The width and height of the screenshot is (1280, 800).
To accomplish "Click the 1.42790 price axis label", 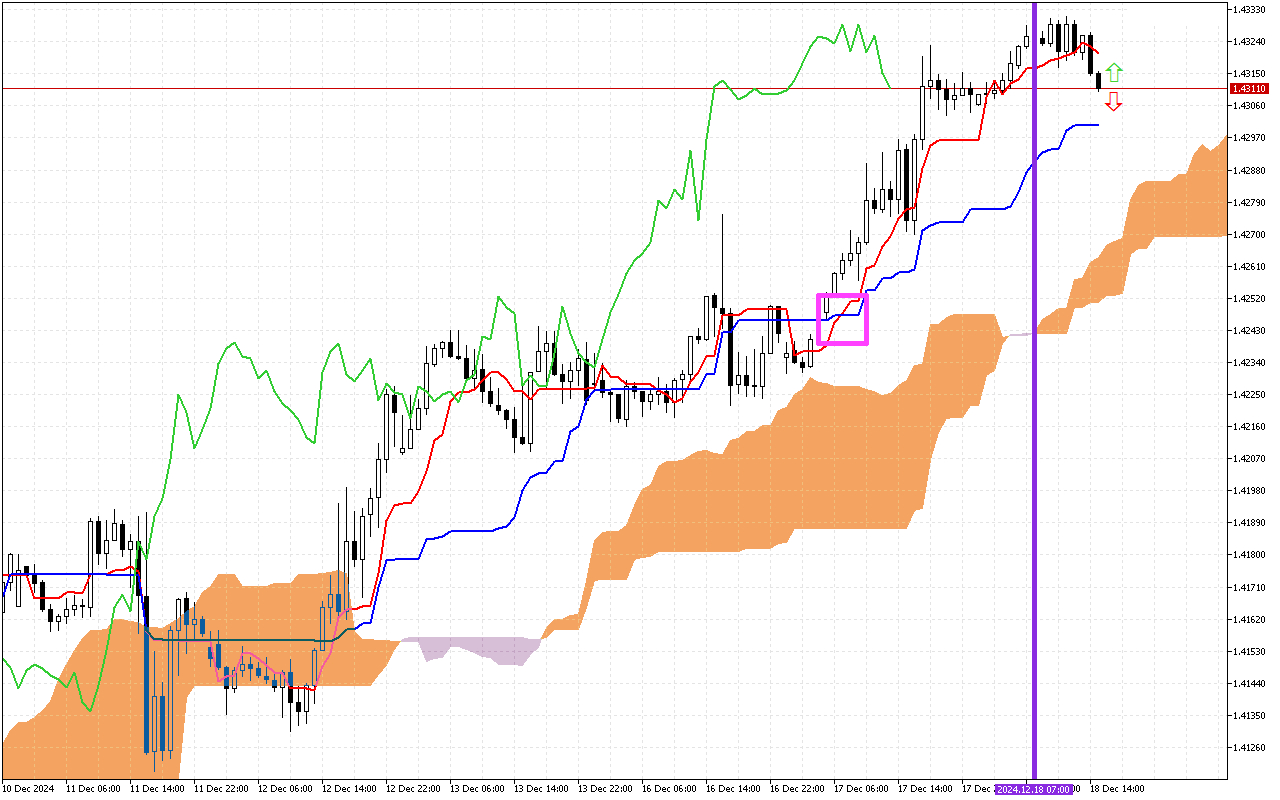I will pos(1247,202).
